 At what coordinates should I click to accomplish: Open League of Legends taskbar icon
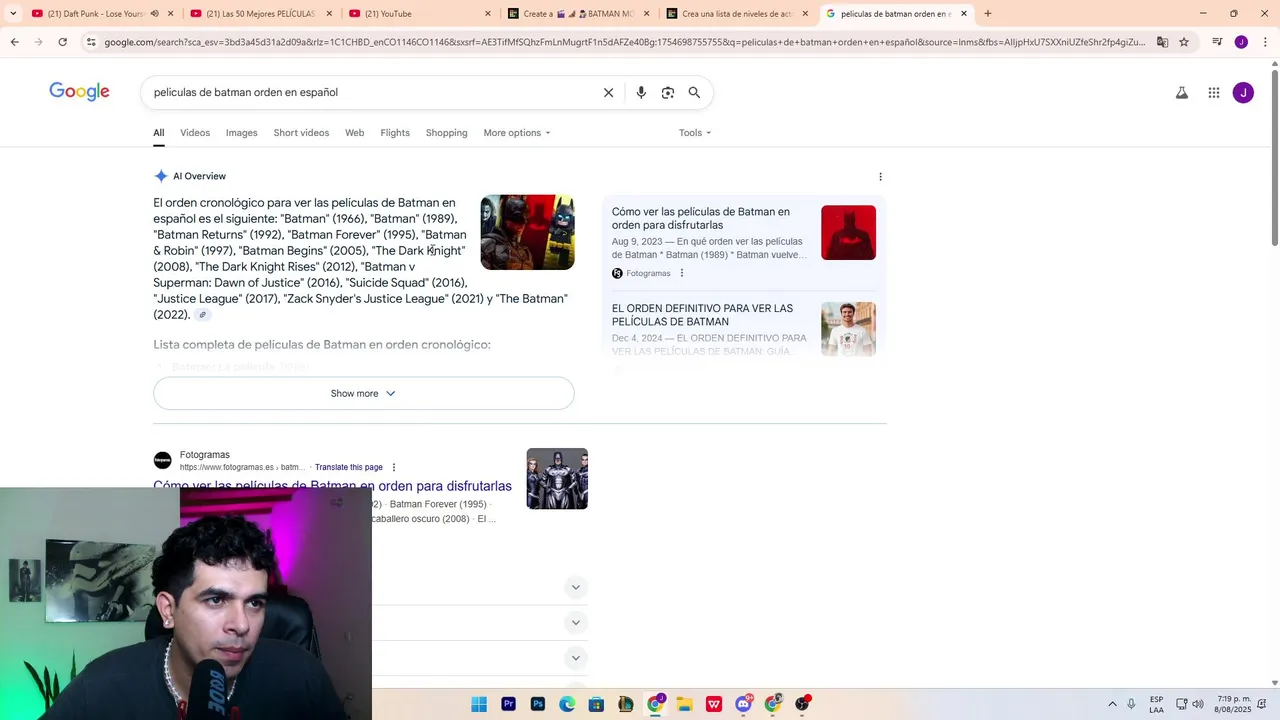tap(626, 704)
